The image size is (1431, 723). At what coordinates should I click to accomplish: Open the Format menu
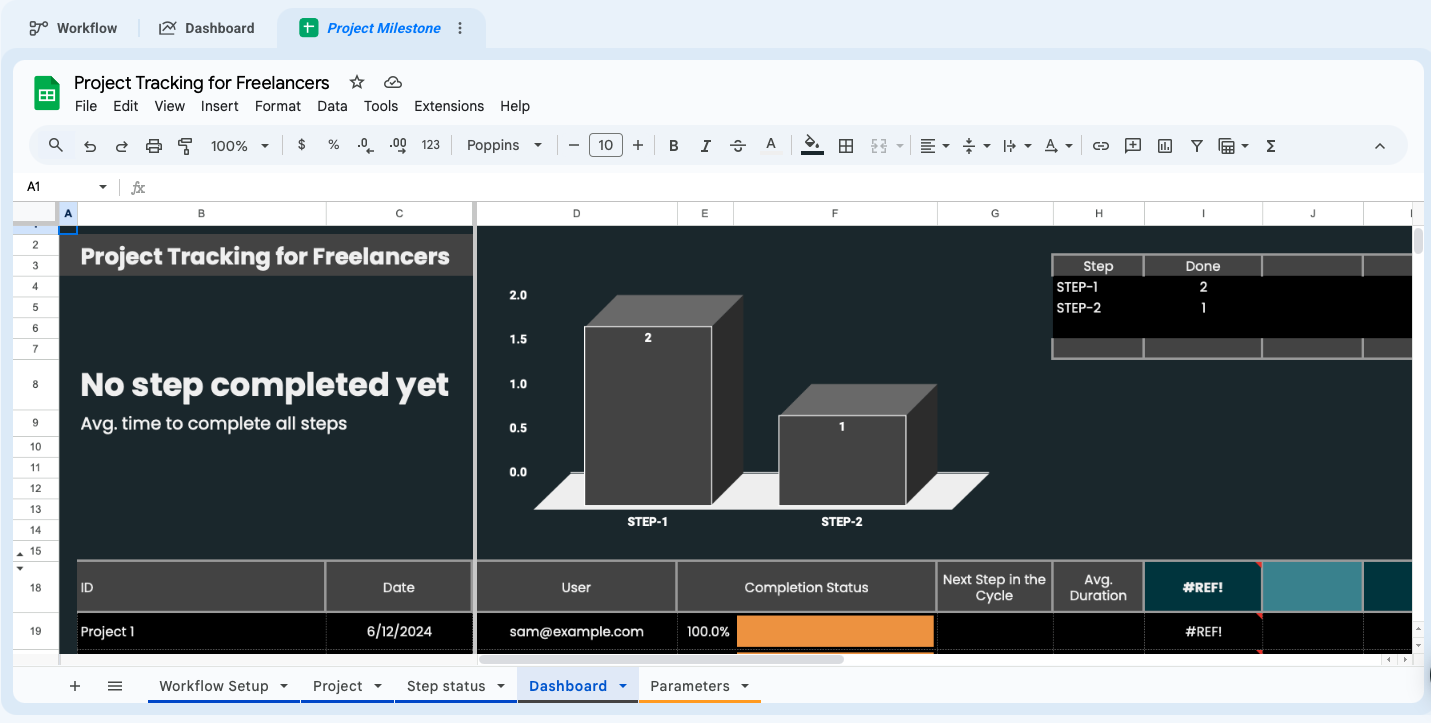pyautogui.click(x=278, y=106)
